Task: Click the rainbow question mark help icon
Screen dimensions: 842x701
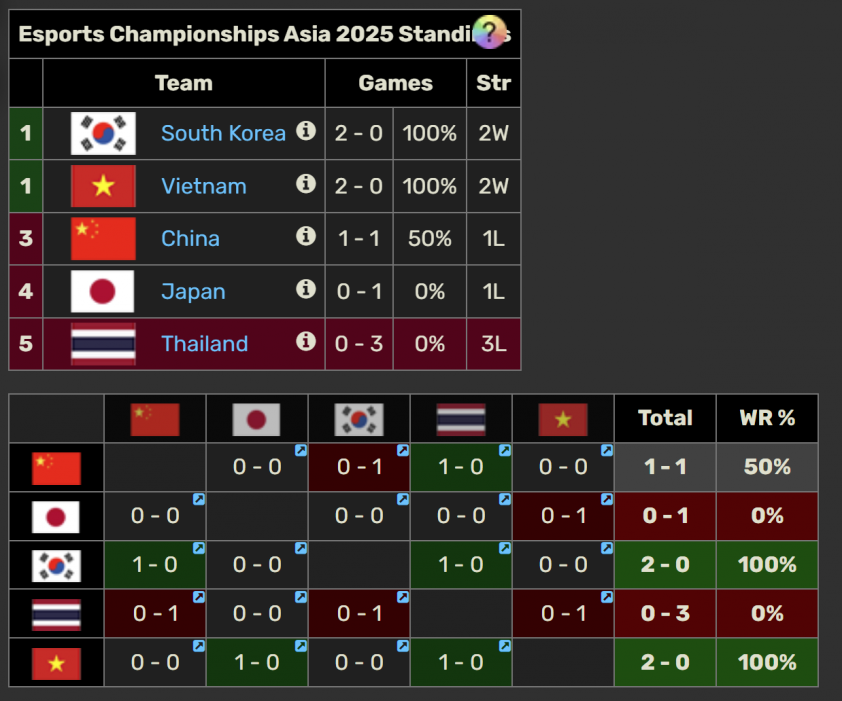Action: [x=489, y=33]
